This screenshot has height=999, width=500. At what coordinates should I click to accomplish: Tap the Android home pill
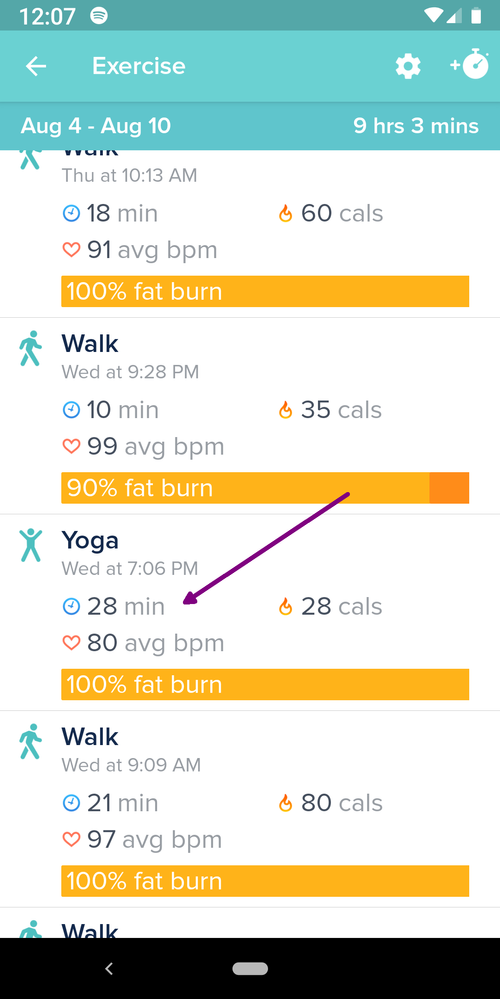tap(250, 968)
